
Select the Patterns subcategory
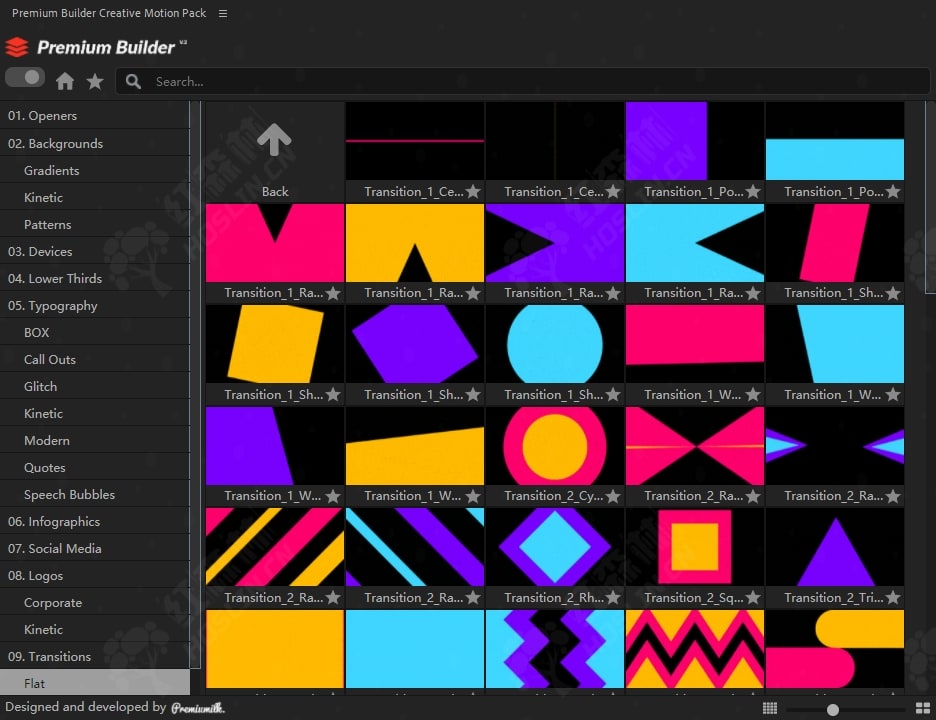95,224
